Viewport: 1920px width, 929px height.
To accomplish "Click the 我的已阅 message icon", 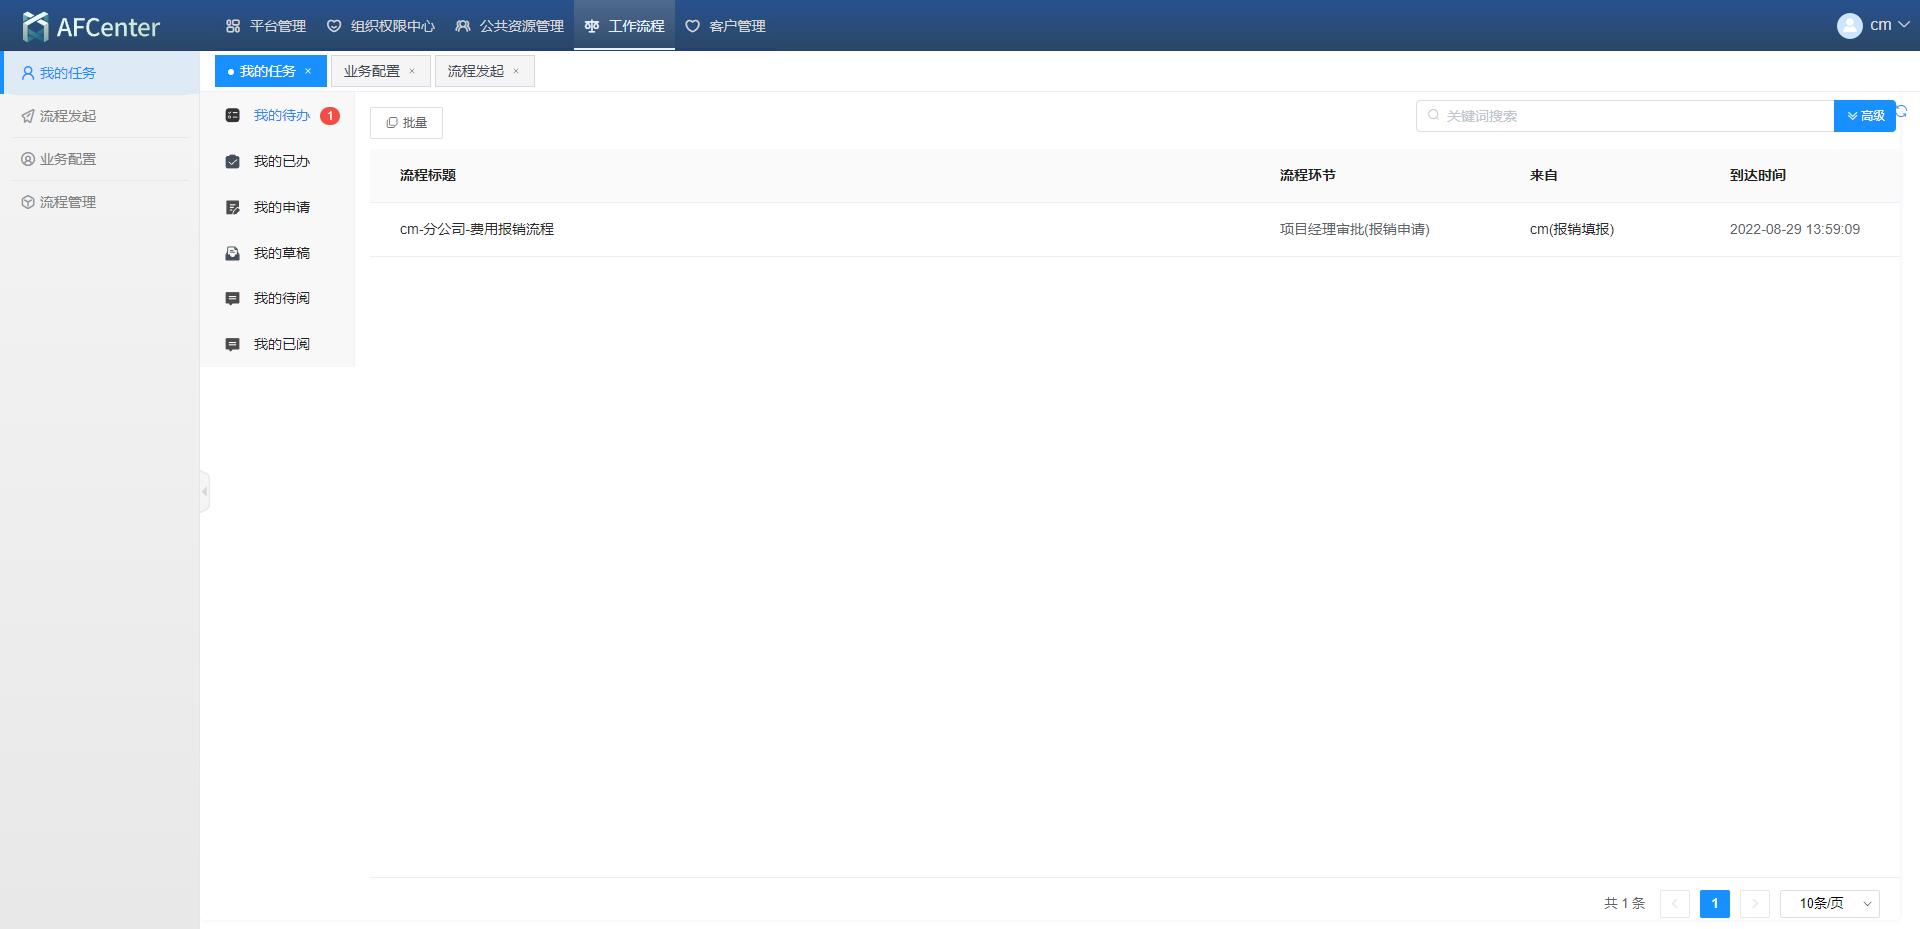I will (232, 345).
